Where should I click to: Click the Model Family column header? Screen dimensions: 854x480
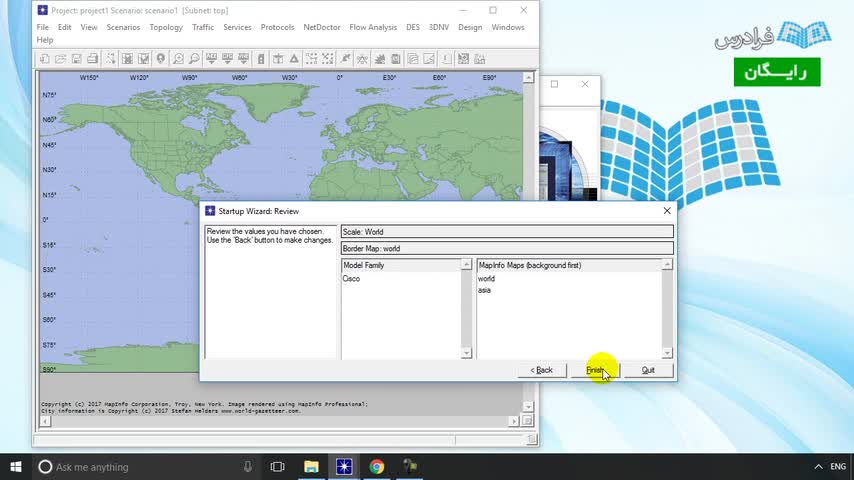(401, 265)
